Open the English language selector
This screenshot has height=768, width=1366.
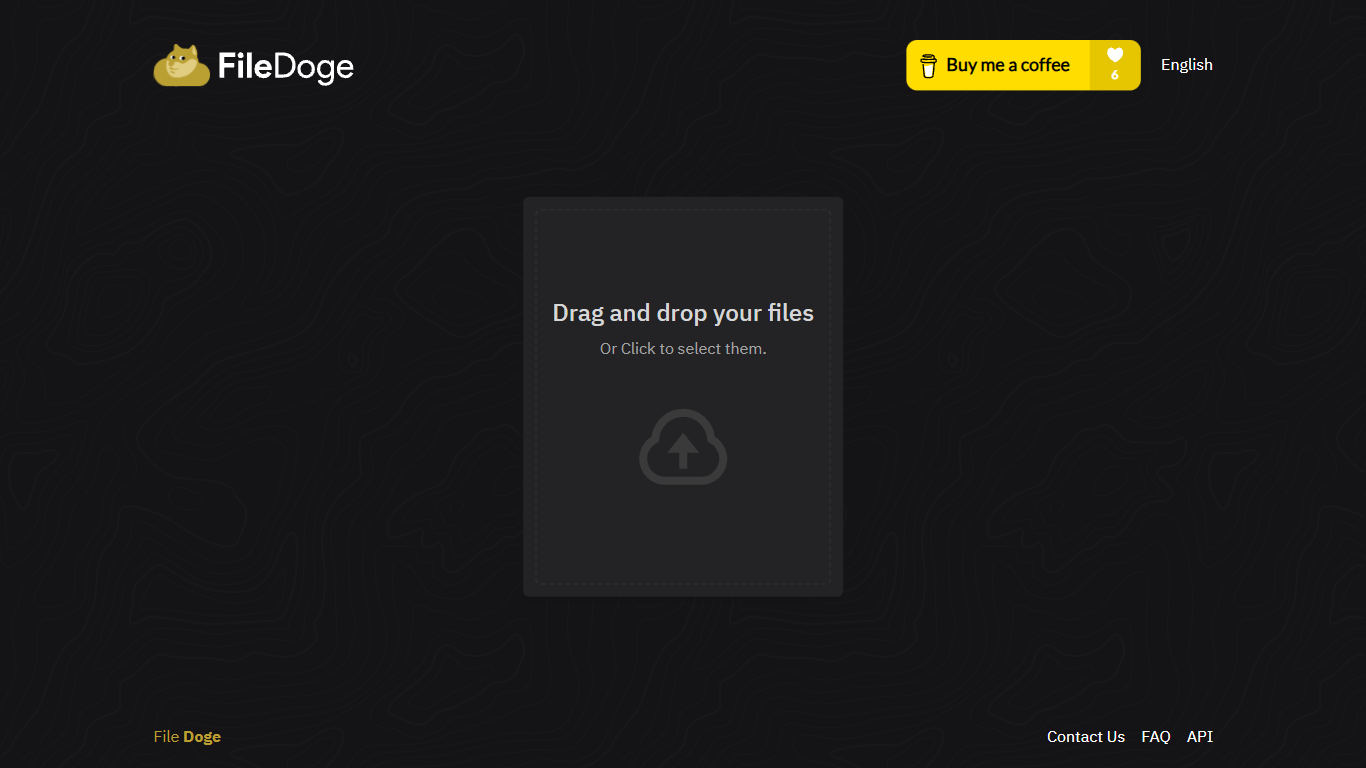click(1186, 65)
